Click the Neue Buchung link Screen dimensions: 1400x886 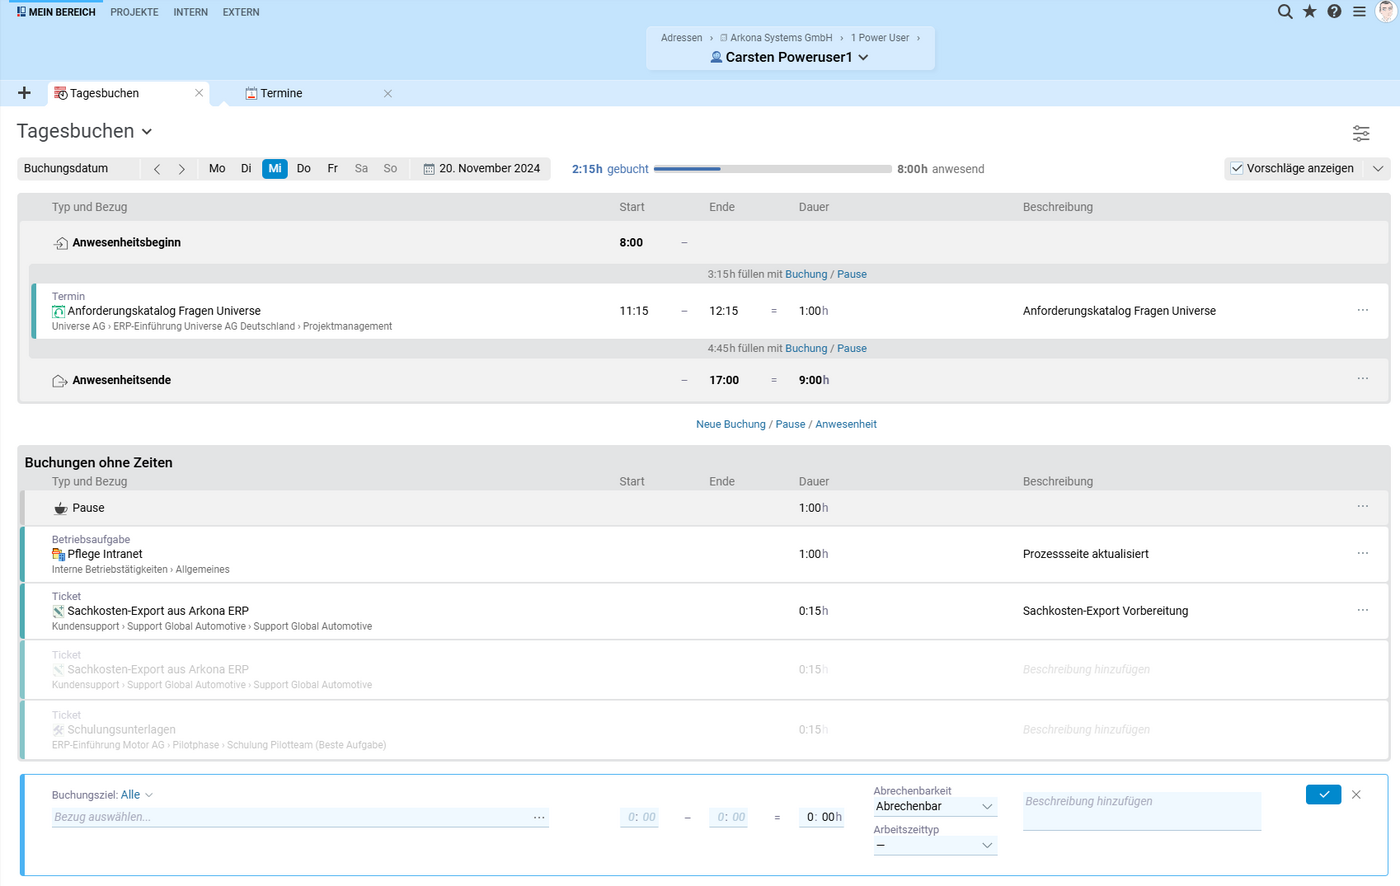tap(731, 424)
